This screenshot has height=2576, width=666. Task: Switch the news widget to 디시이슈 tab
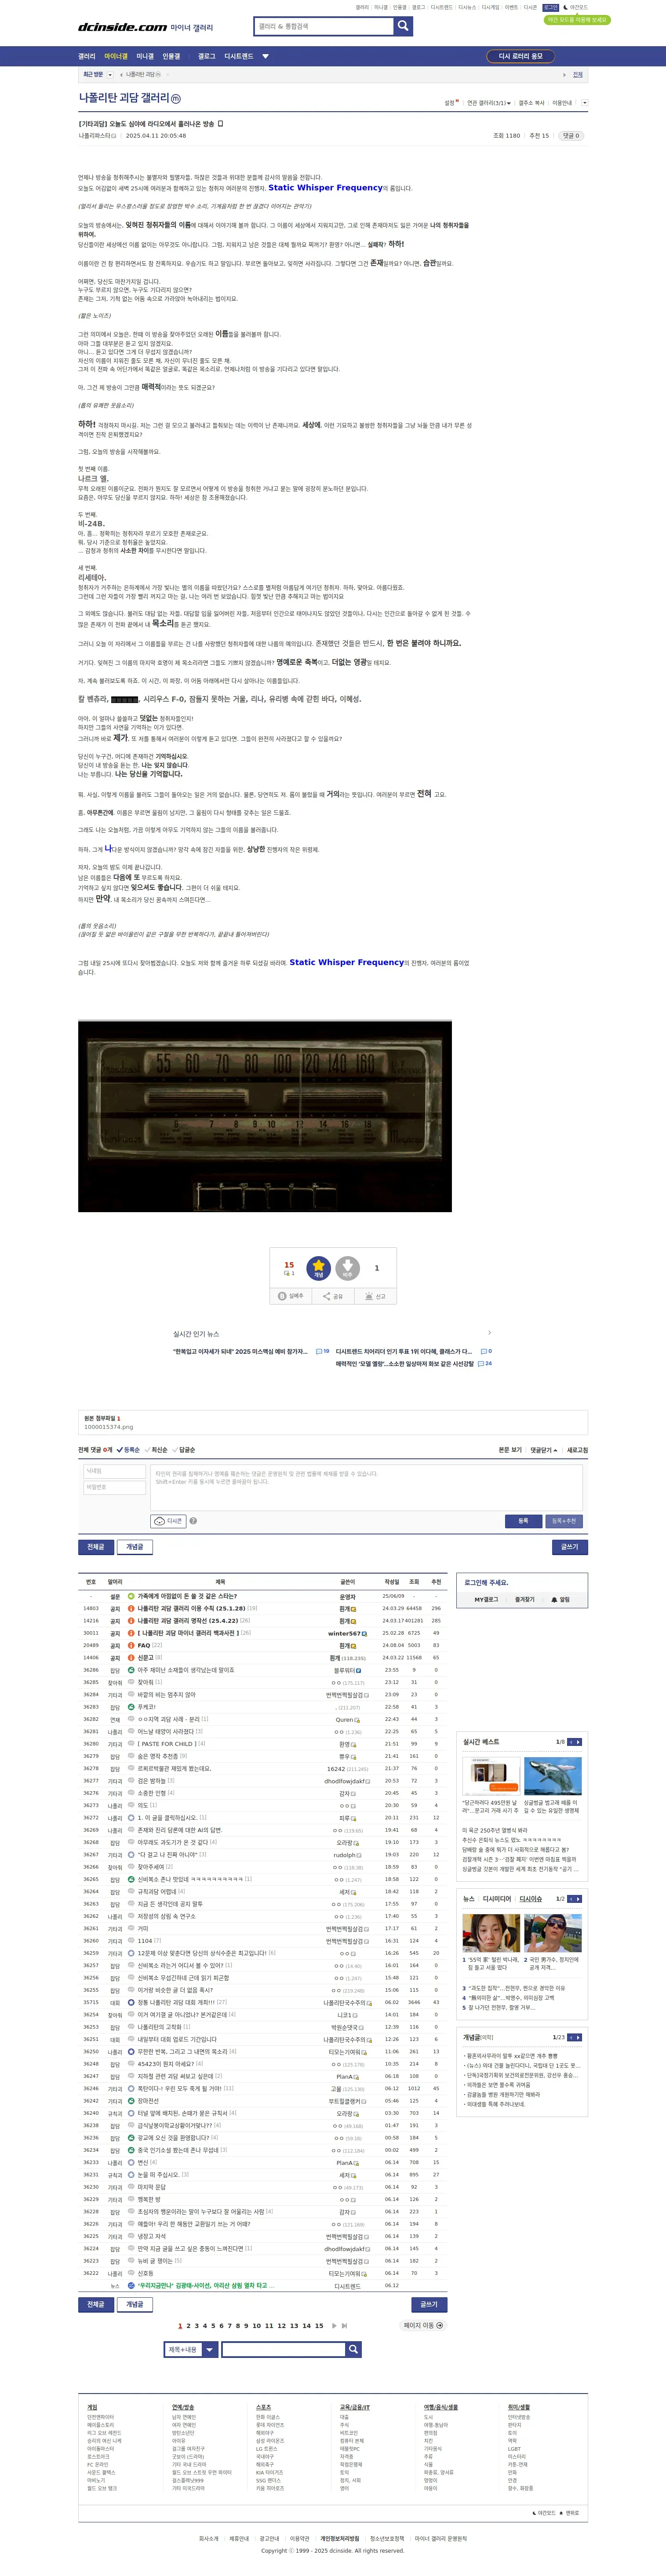(531, 1899)
